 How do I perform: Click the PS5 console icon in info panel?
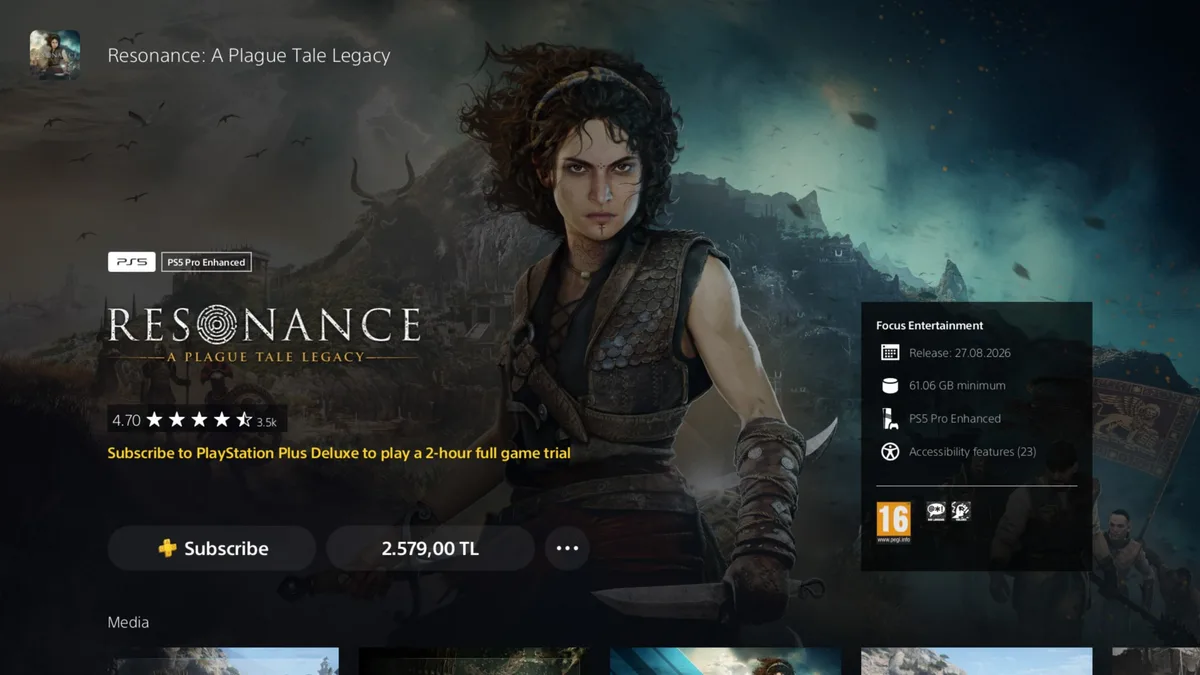[x=889, y=418]
